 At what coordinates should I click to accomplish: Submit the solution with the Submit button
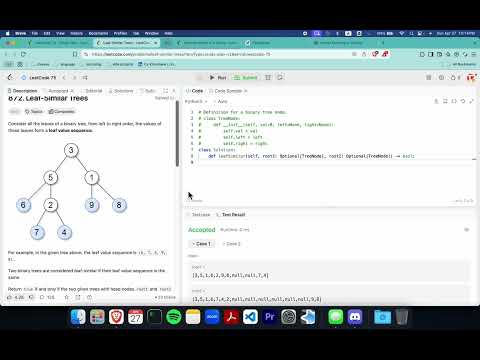[x=246, y=78]
